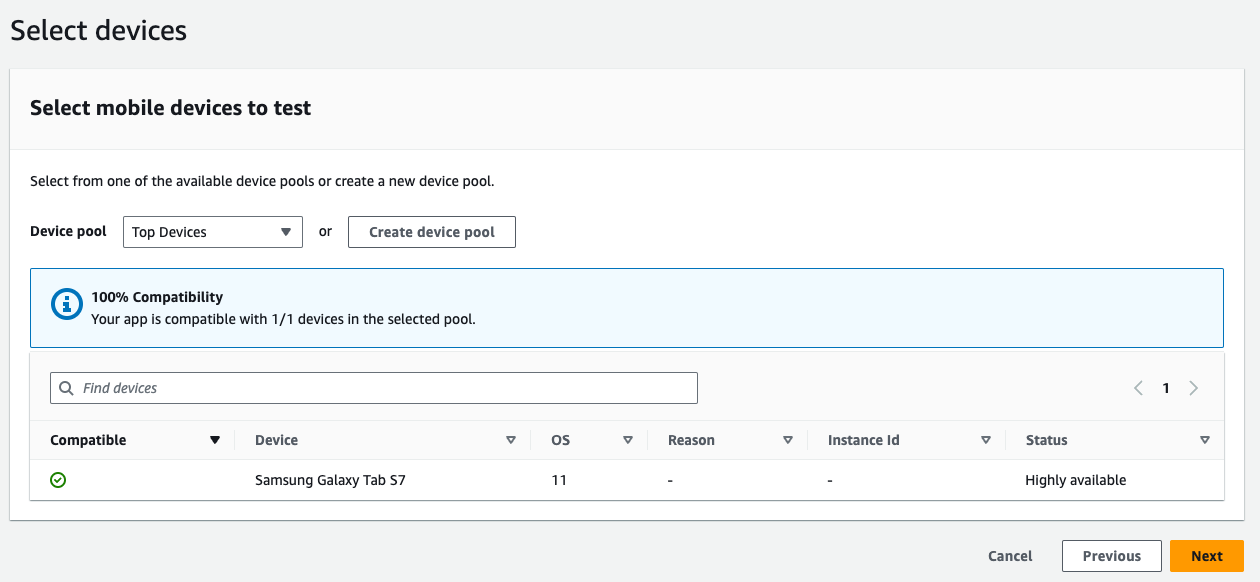1260x582 pixels.
Task: Click the Compatible column sort triangle
Action: [214, 440]
